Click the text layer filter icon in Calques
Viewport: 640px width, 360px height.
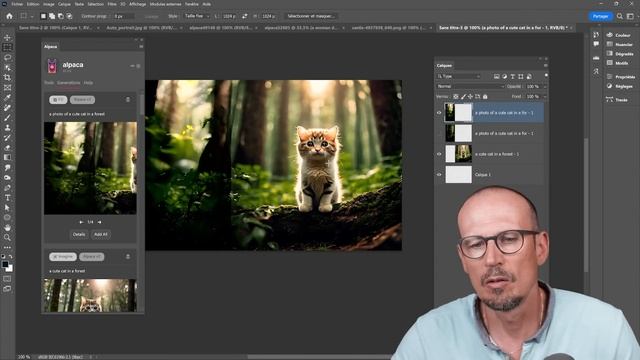[x=513, y=76]
